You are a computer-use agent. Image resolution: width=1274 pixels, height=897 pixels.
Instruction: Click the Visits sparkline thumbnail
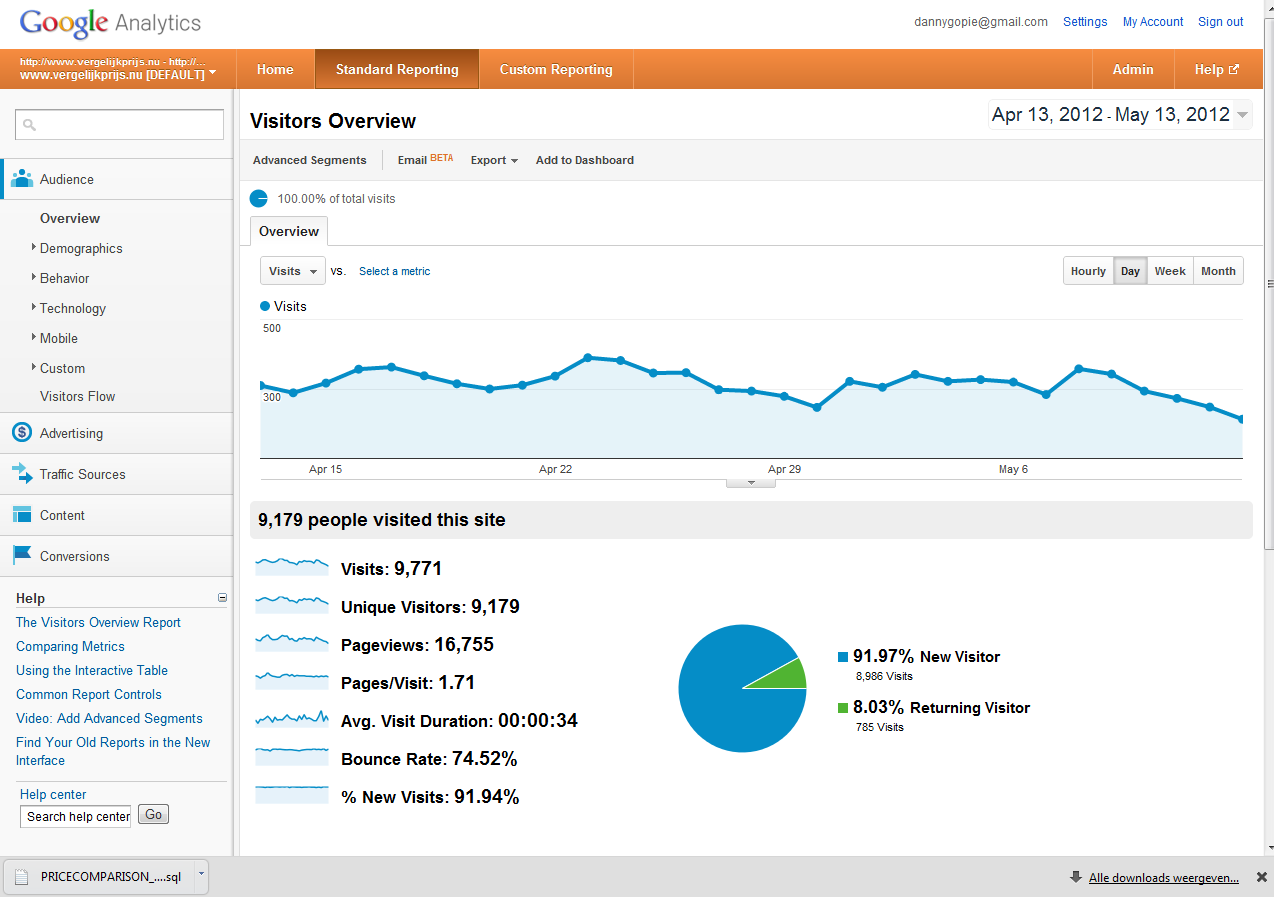tap(292, 567)
